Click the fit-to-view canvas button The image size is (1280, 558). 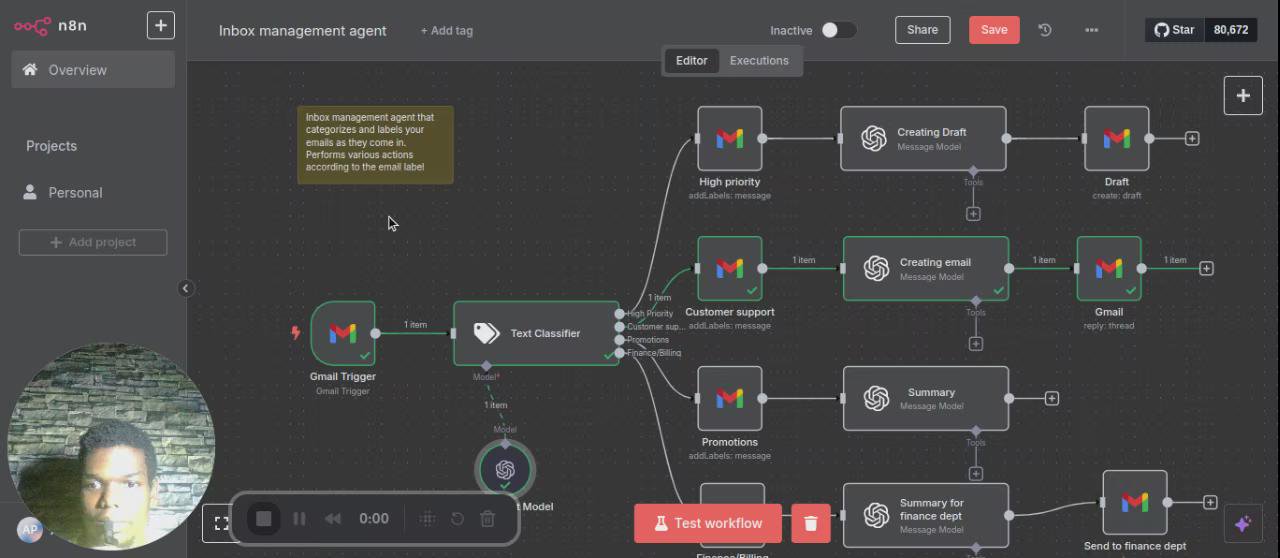click(x=220, y=523)
